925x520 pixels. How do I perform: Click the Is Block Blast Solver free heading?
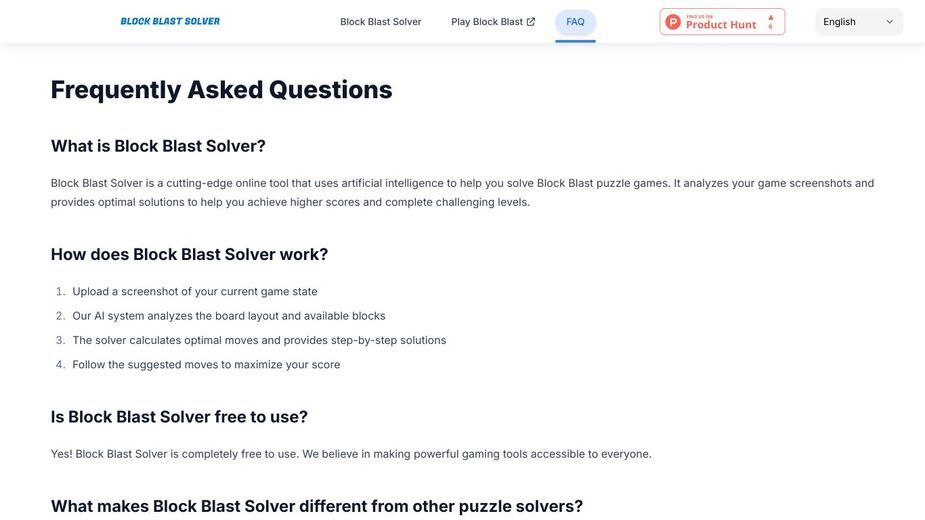click(179, 417)
